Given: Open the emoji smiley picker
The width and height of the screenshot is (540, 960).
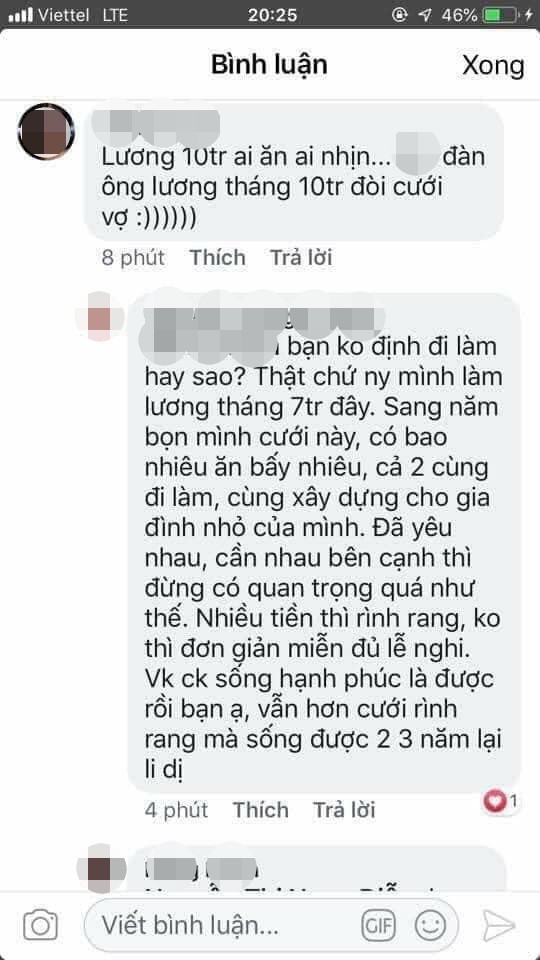Looking at the screenshot, I should (430, 924).
